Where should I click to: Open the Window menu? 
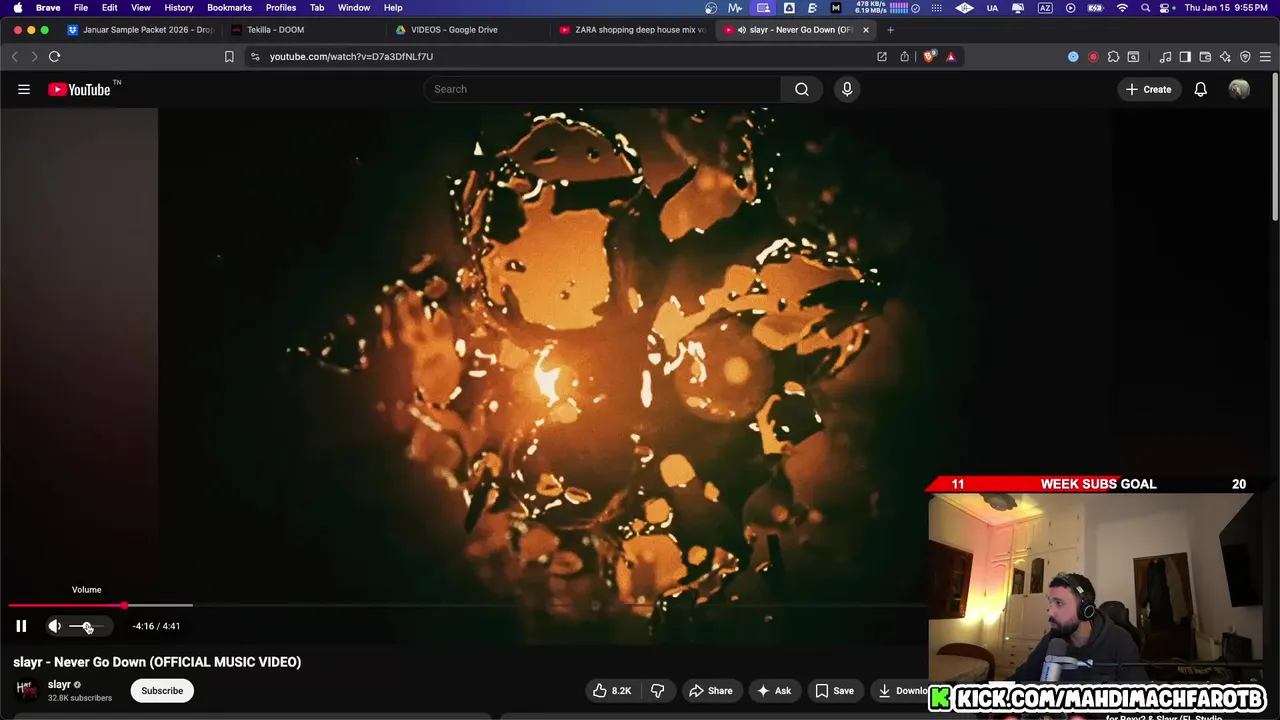pos(354,8)
